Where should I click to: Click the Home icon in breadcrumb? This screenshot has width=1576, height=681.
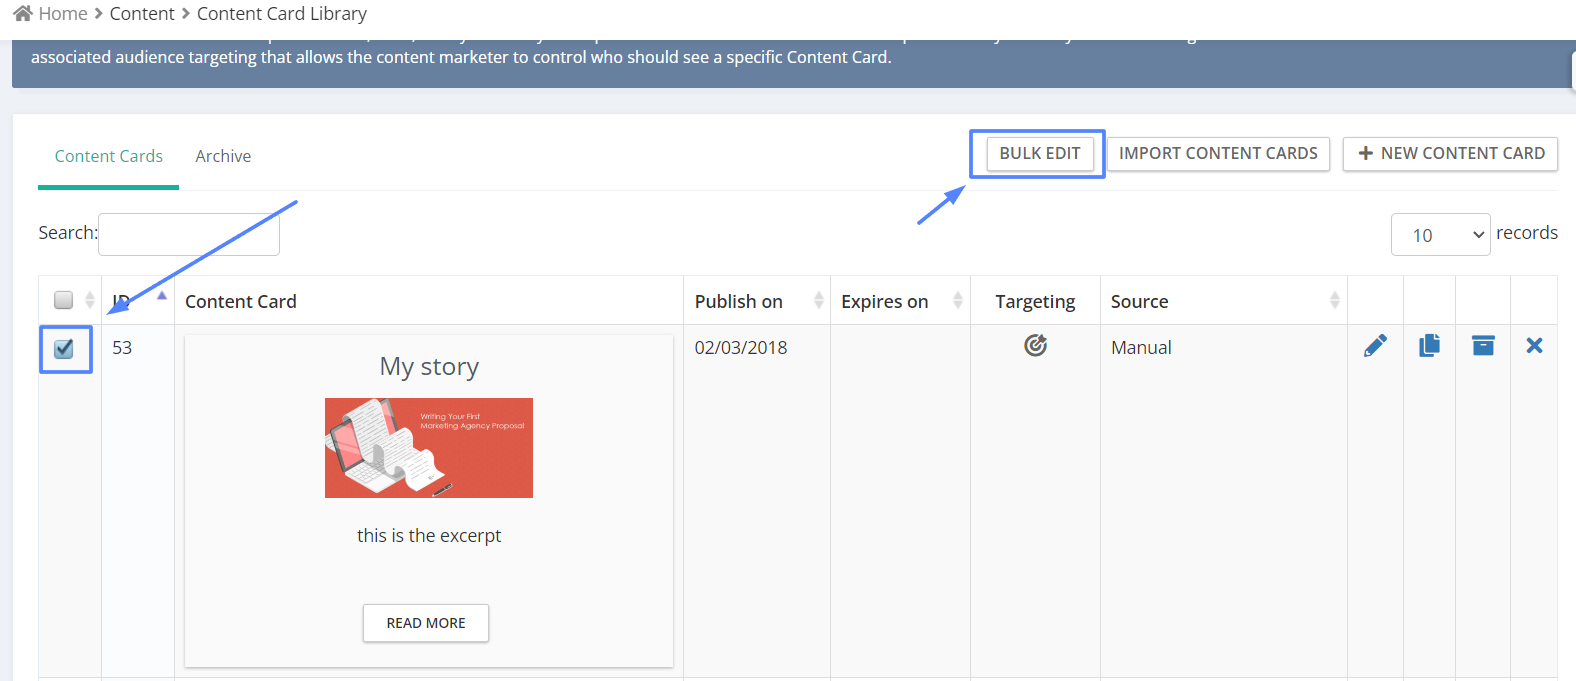click(x=23, y=14)
